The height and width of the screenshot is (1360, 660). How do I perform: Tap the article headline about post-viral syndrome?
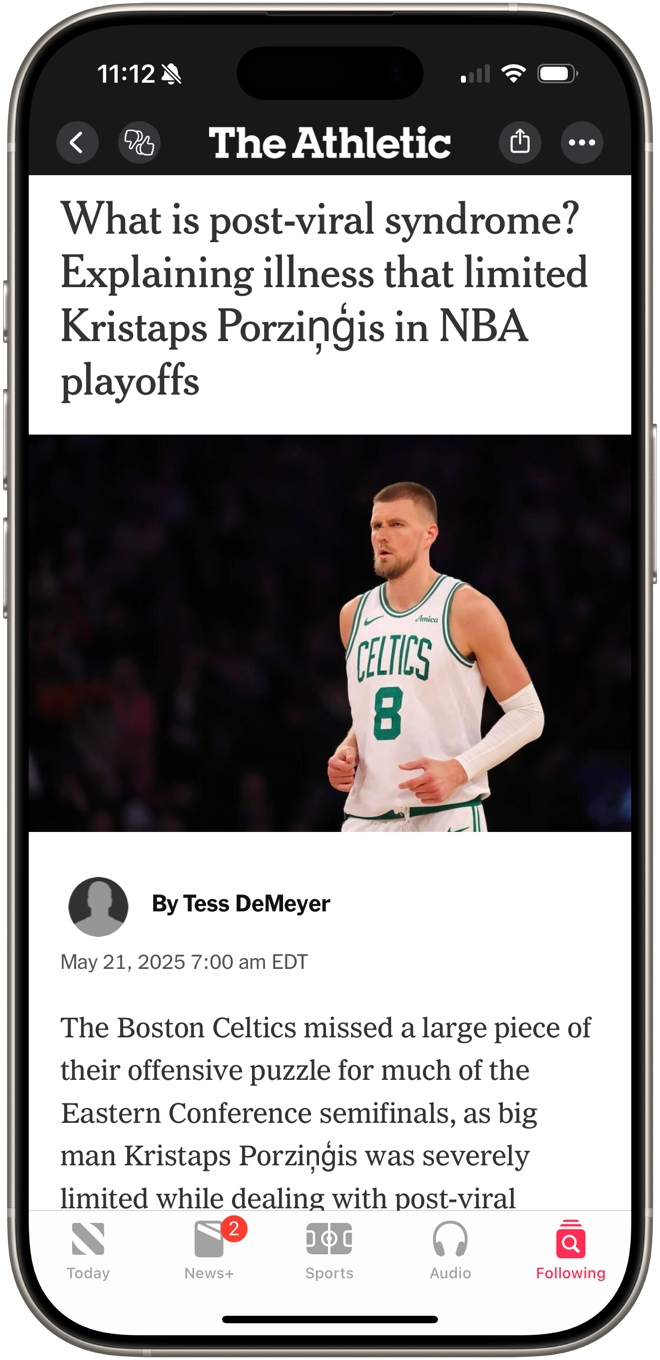click(x=324, y=299)
